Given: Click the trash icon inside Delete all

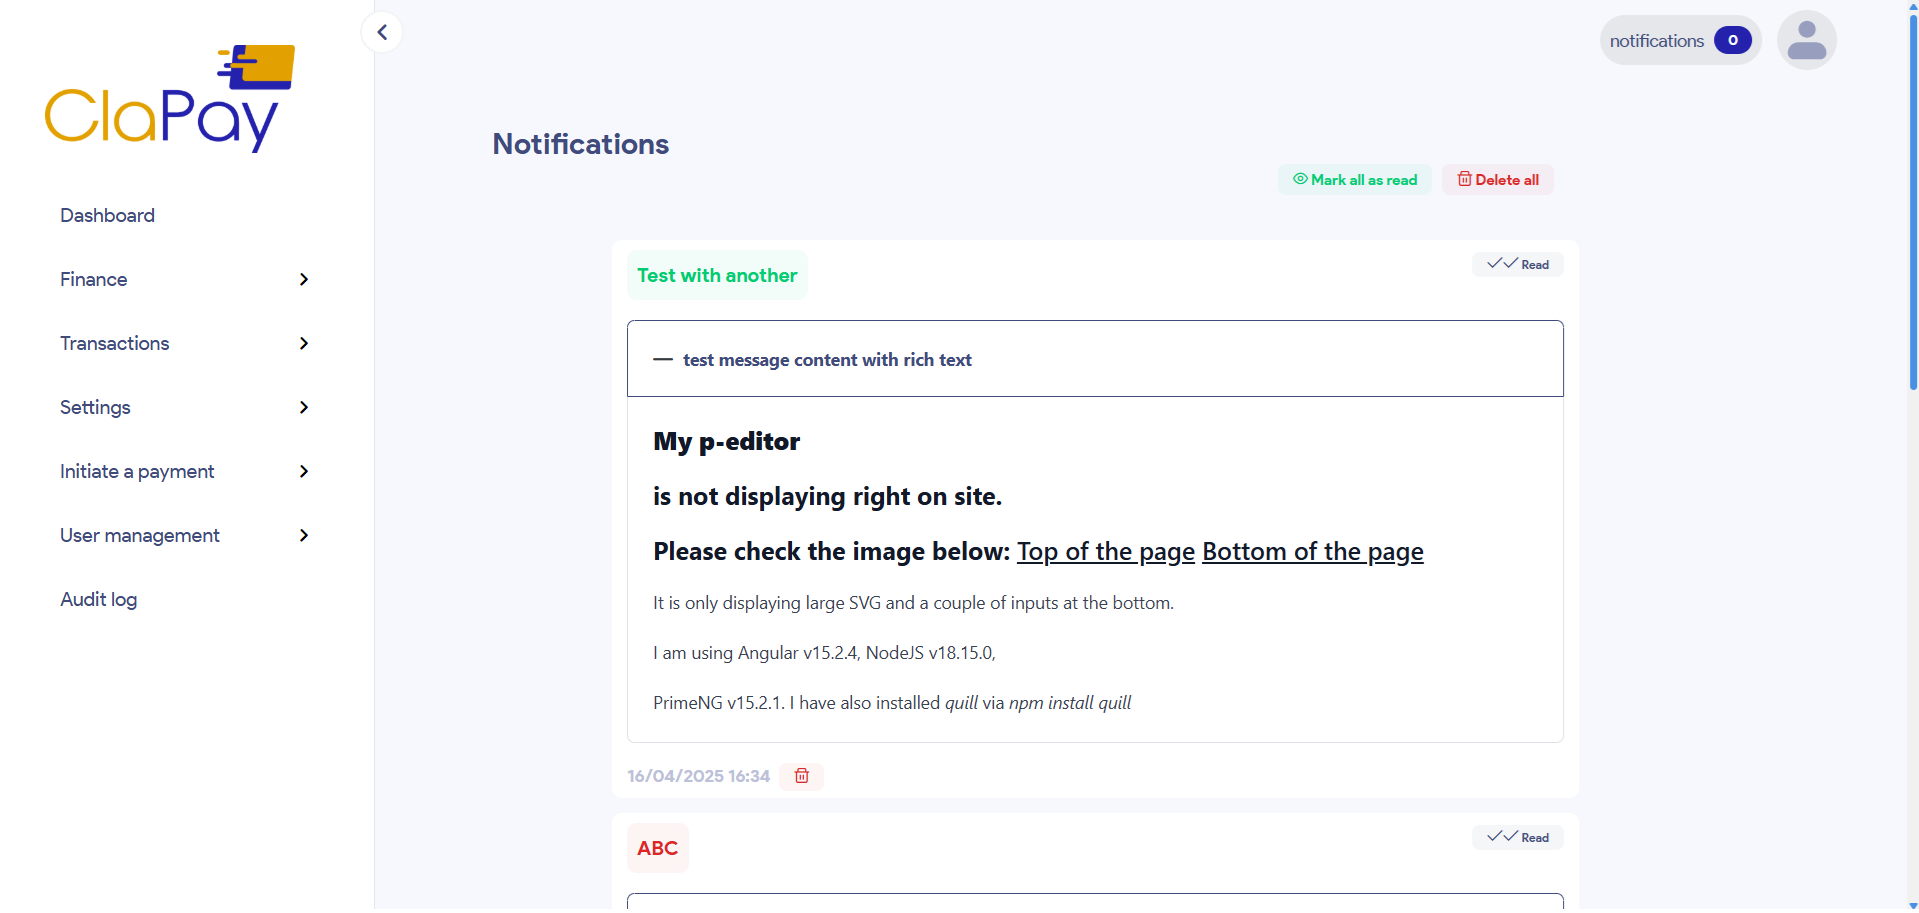Looking at the screenshot, I should 1465,179.
